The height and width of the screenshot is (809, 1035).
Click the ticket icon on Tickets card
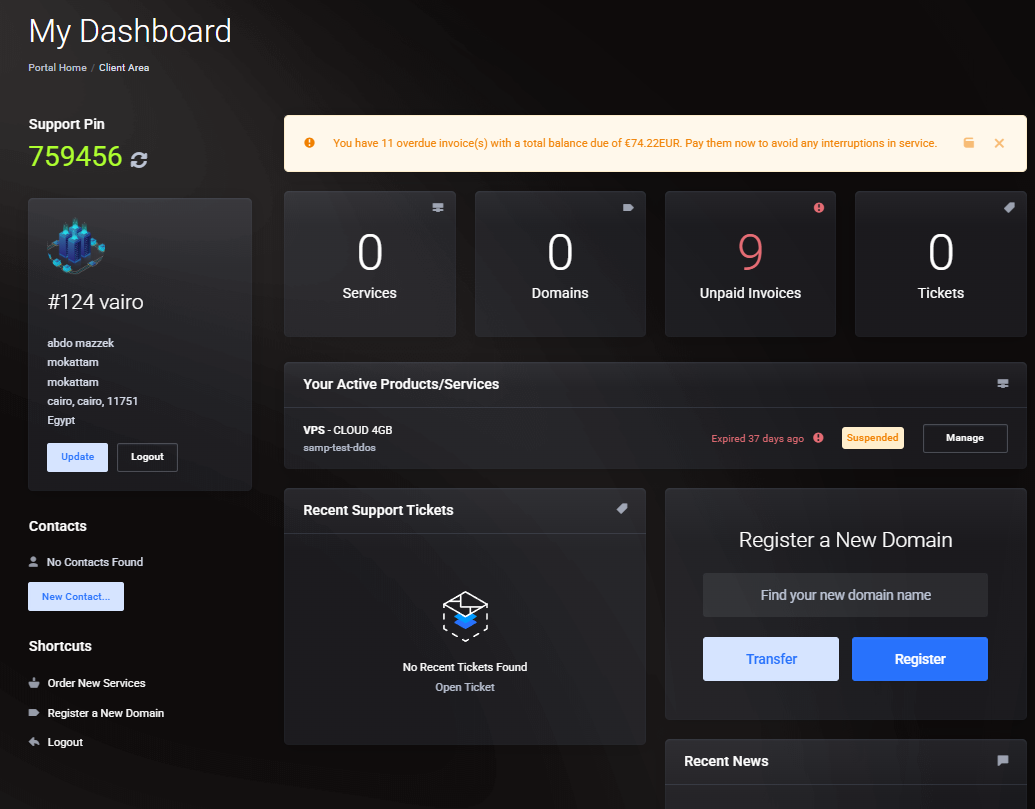pos(1009,208)
